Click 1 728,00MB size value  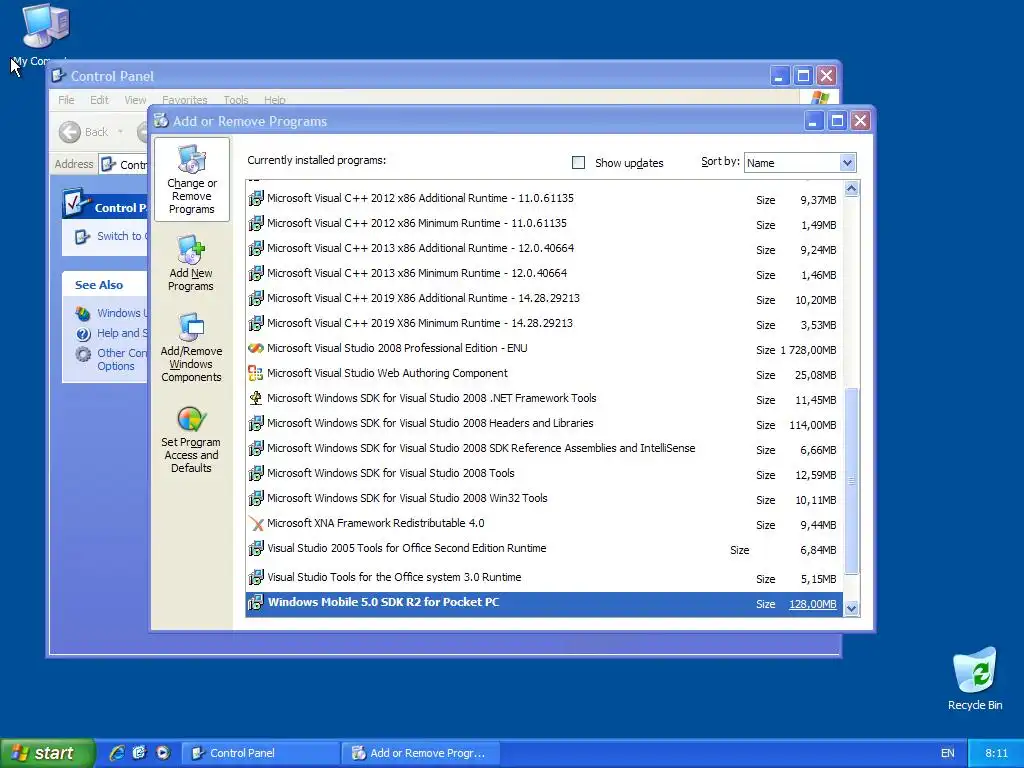pyautogui.click(x=808, y=350)
